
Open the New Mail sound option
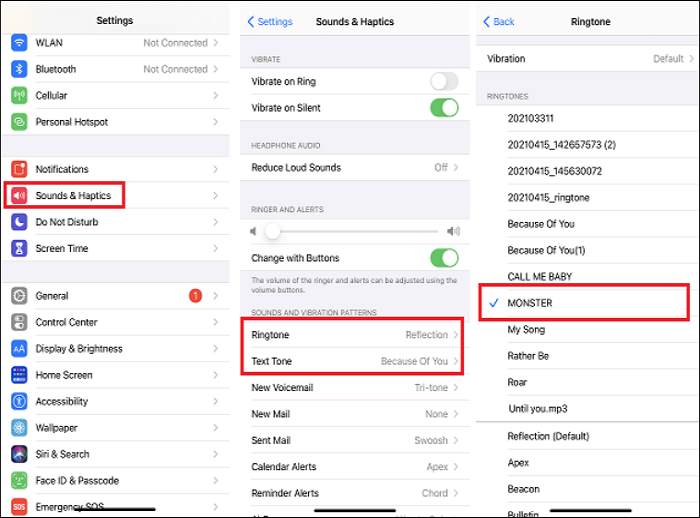pos(355,414)
